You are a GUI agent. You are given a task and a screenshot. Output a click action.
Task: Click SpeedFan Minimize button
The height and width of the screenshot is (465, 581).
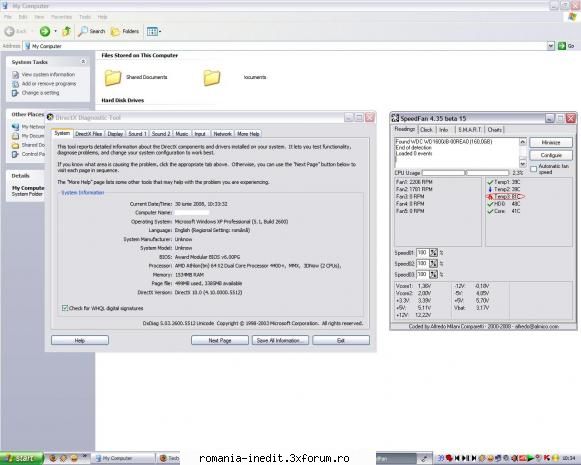click(x=551, y=142)
